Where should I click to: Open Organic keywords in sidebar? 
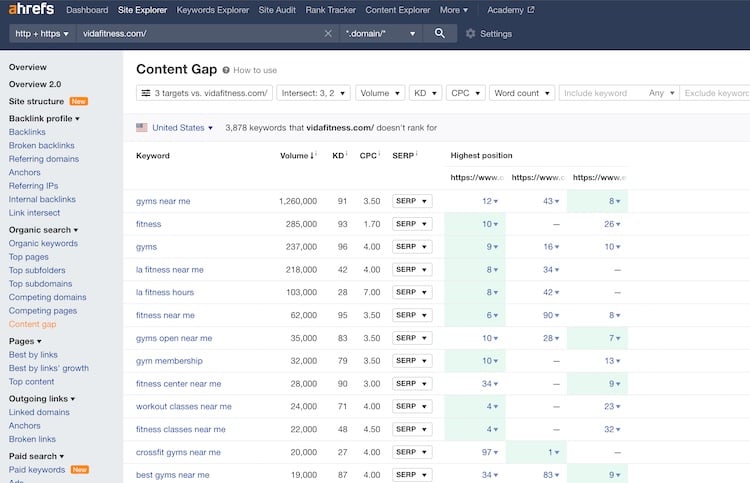coord(43,243)
